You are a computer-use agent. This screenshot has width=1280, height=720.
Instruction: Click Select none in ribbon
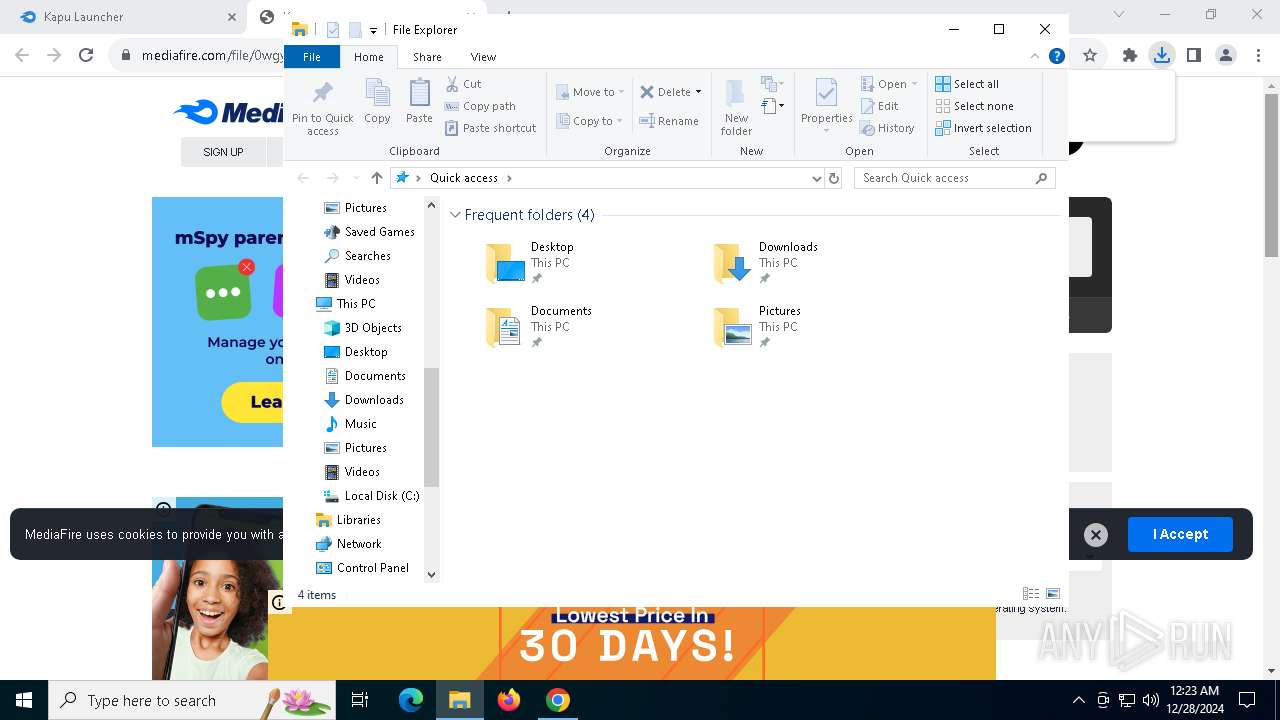974,106
